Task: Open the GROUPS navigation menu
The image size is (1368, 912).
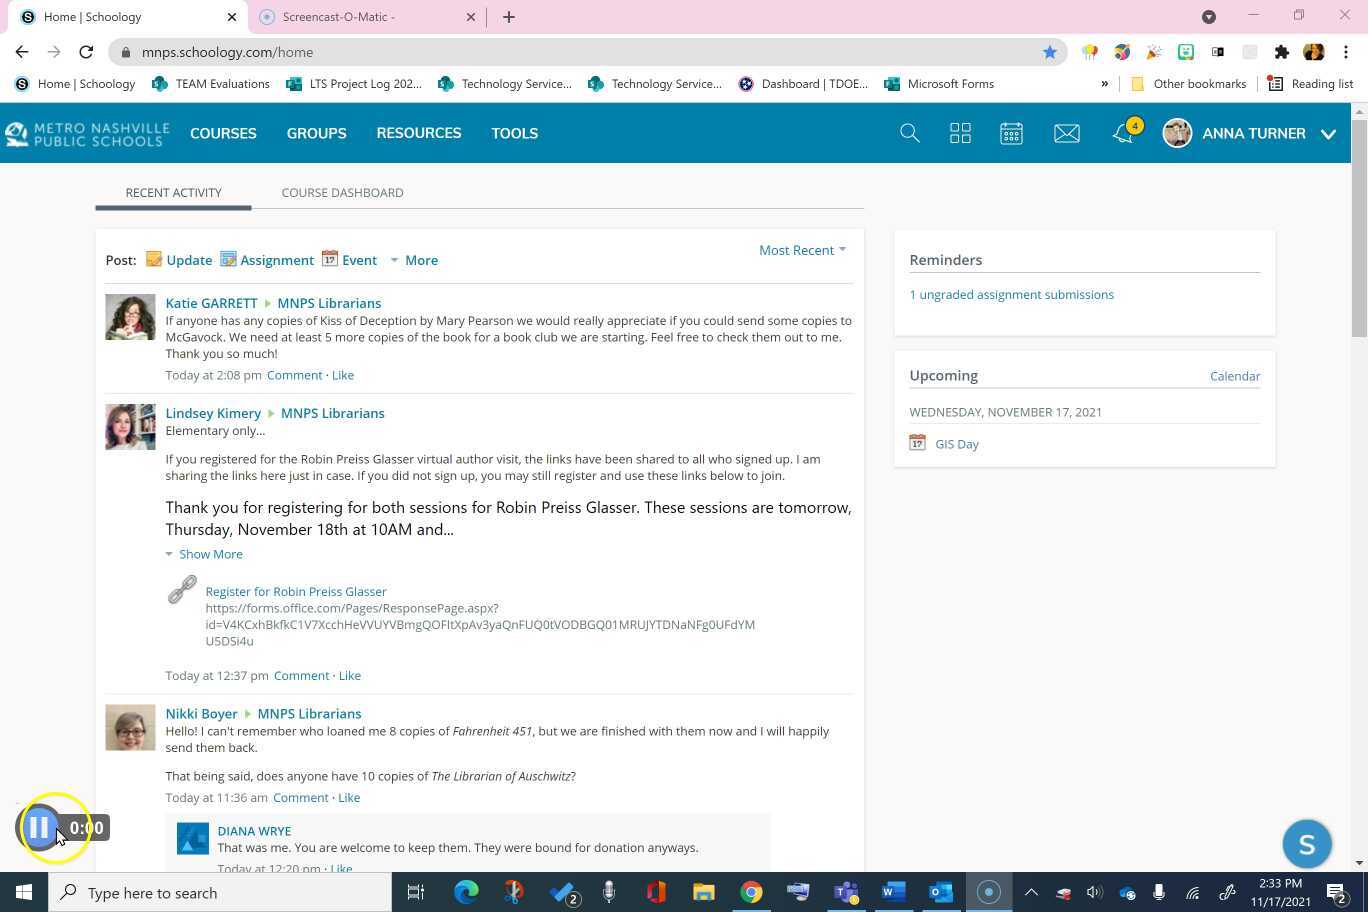Action: click(x=316, y=132)
